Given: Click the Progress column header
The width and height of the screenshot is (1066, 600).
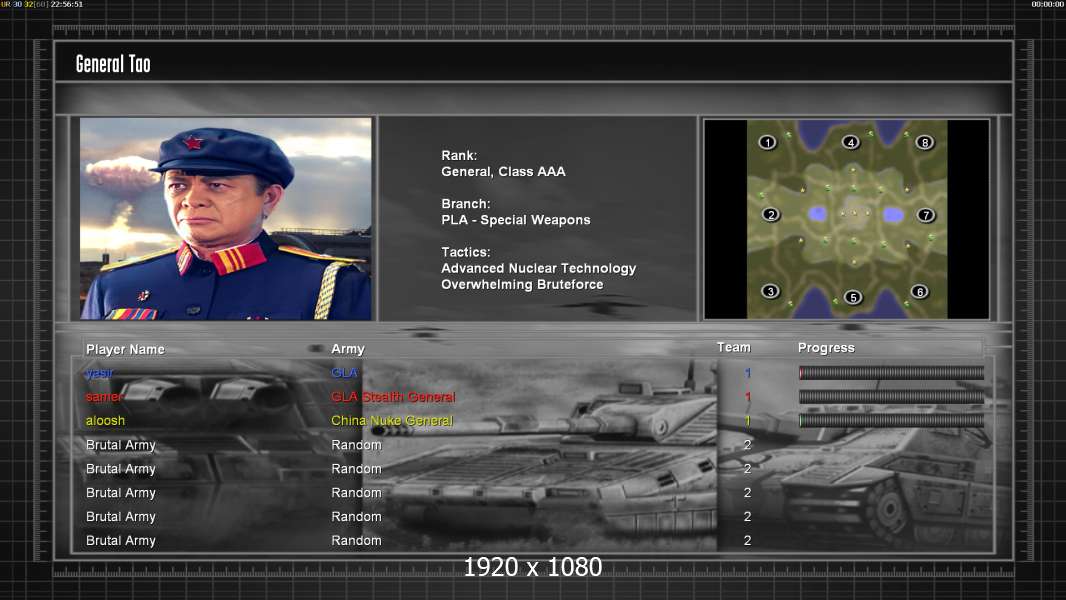Looking at the screenshot, I should click(826, 348).
